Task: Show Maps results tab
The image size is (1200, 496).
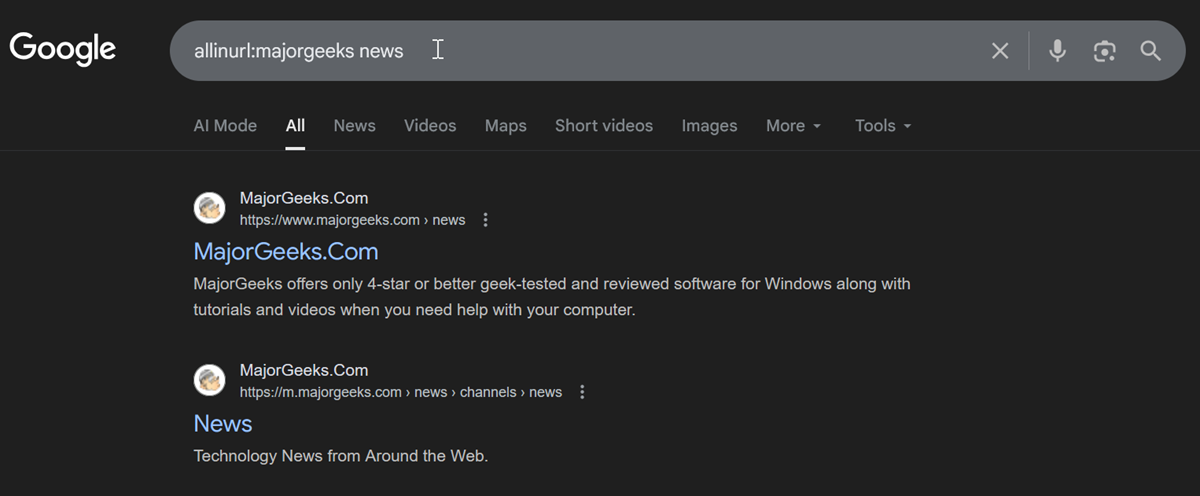Action: tap(506, 126)
